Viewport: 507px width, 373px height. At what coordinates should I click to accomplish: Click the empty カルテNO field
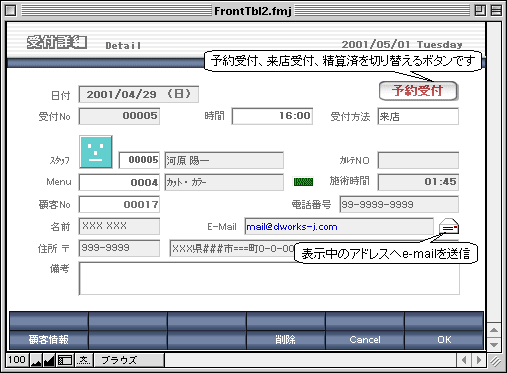[x=418, y=160]
